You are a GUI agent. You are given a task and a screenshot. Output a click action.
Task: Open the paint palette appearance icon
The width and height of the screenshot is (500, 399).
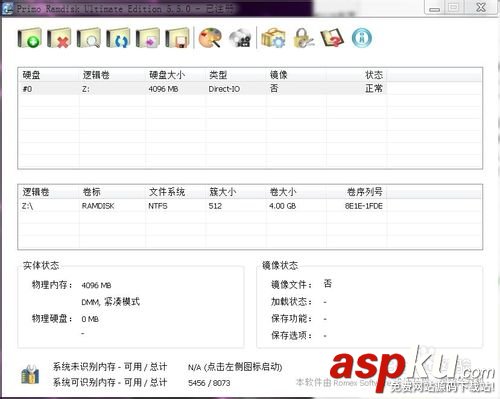click(210, 38)
